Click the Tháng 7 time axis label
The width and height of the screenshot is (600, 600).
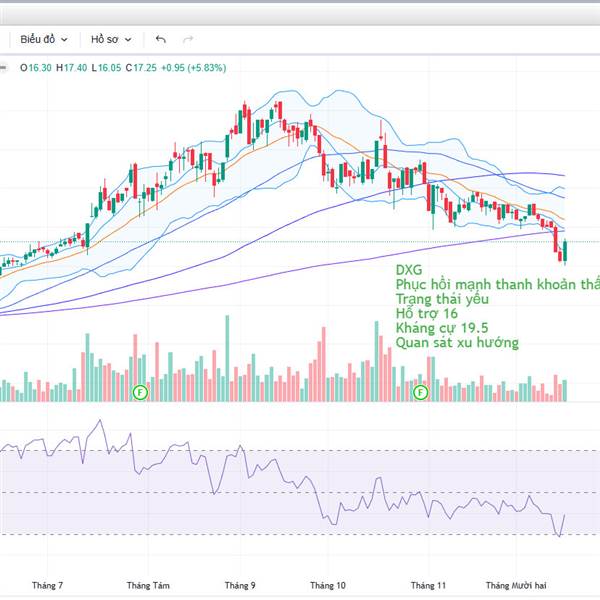coord(47,585)
